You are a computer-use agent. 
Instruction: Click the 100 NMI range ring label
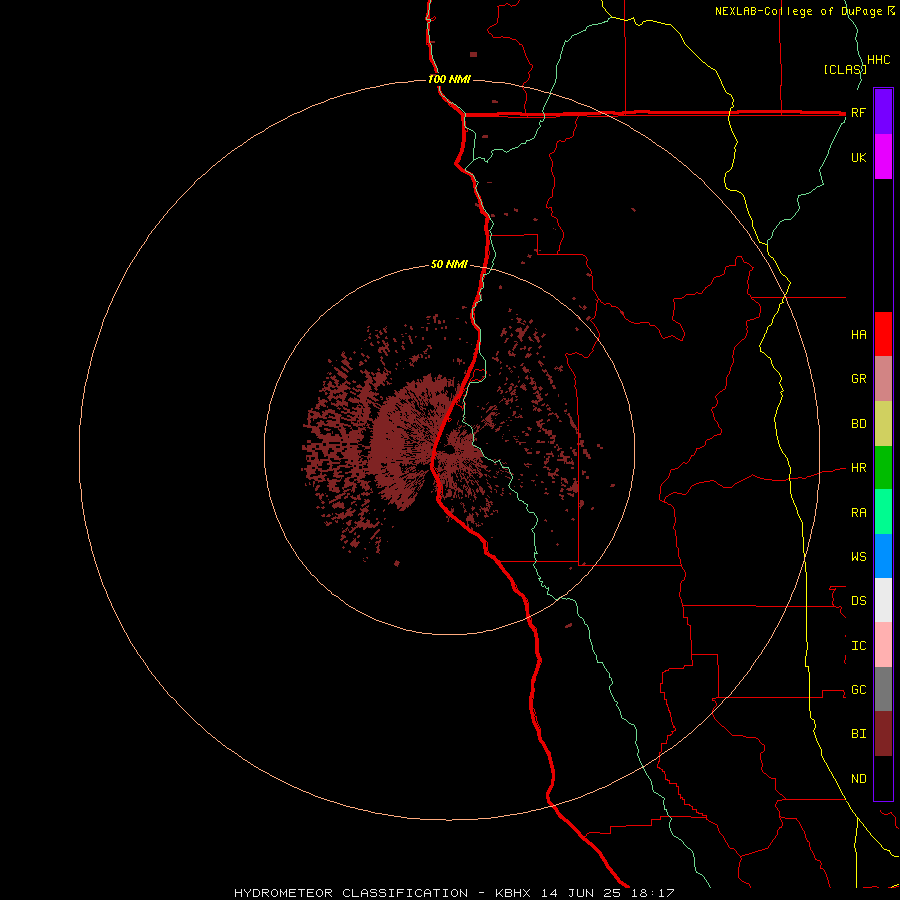coord(449,79)
